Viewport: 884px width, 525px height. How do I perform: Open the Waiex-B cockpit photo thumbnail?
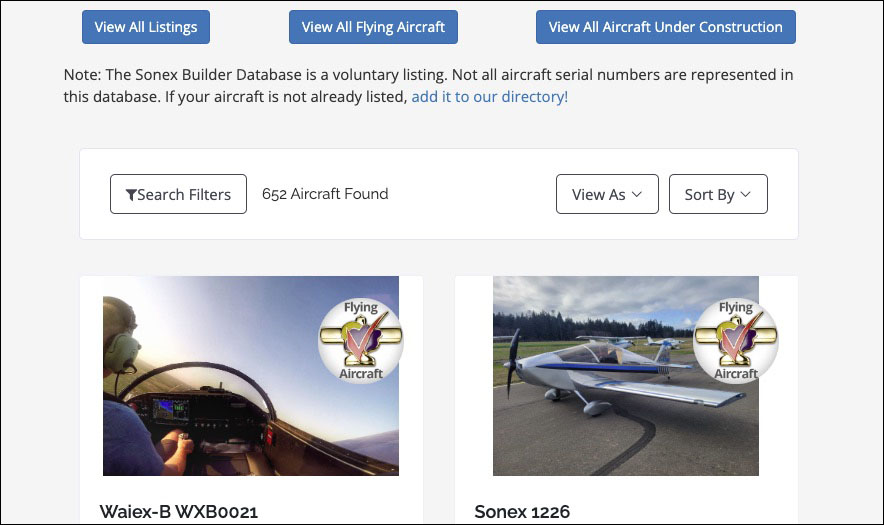251,376
